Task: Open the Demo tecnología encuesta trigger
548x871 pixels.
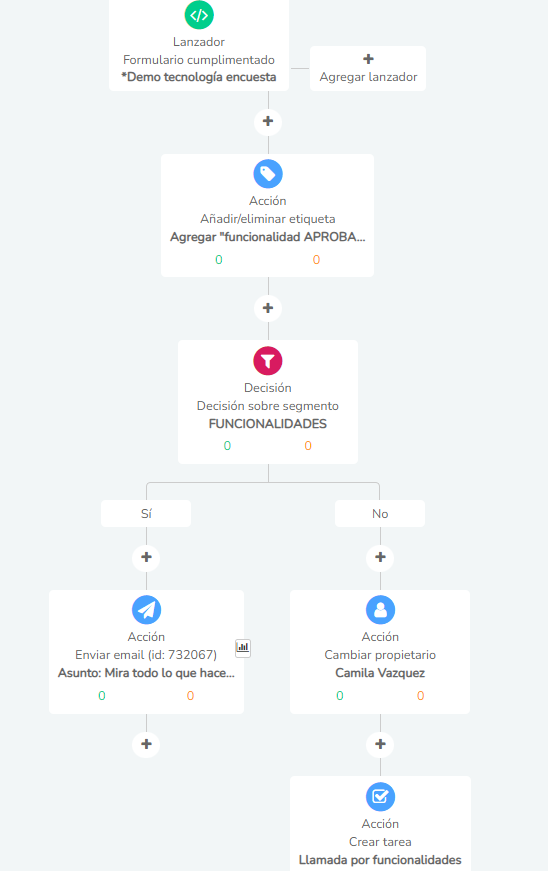Action: (x=199, y=46)
